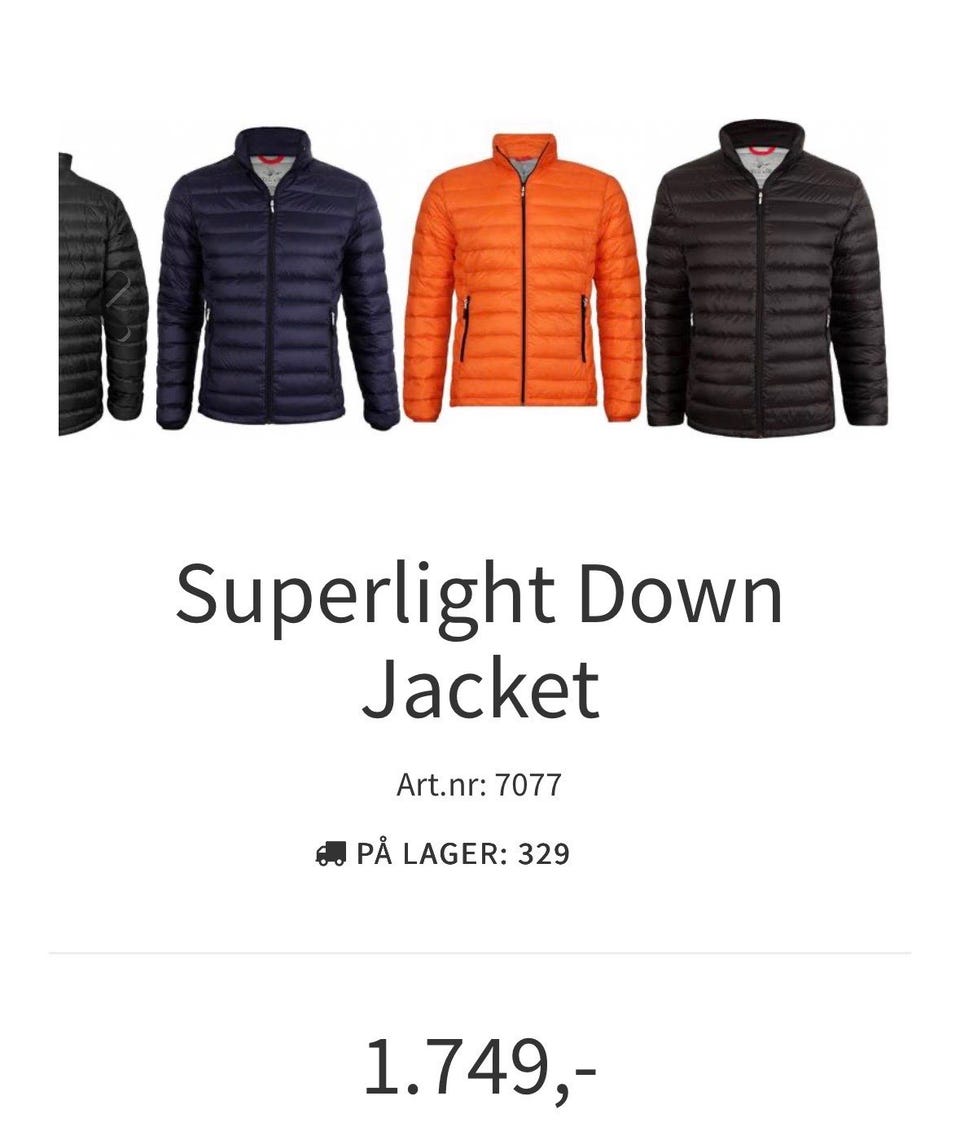This screenshot has height=1140, width=960.
Task: Click the delivery truck icon
Action: coord(331,853)
